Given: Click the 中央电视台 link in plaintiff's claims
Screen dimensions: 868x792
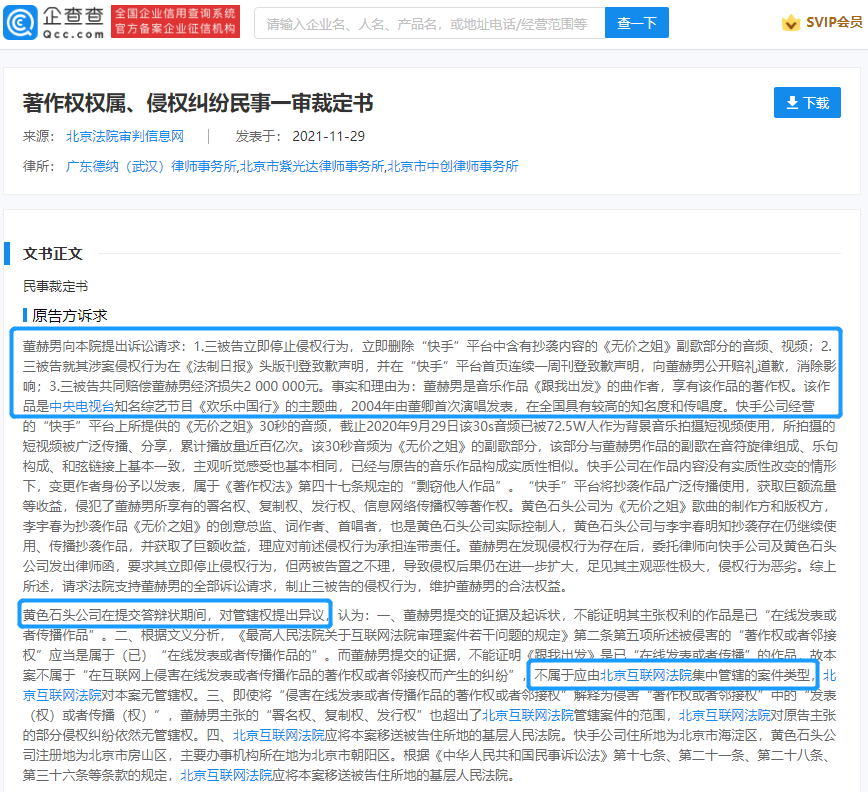Looking at the screenshot, I should 81,406.
